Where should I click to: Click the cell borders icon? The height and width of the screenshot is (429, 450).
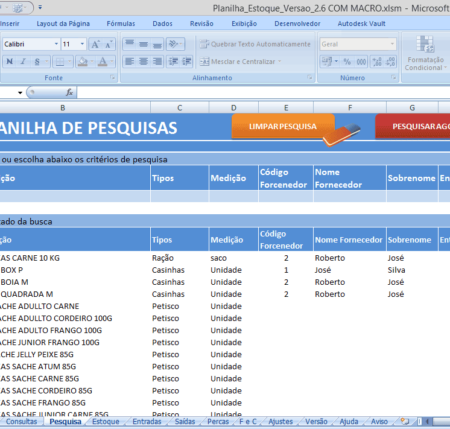pyautogui.click(x=60, y=62)
